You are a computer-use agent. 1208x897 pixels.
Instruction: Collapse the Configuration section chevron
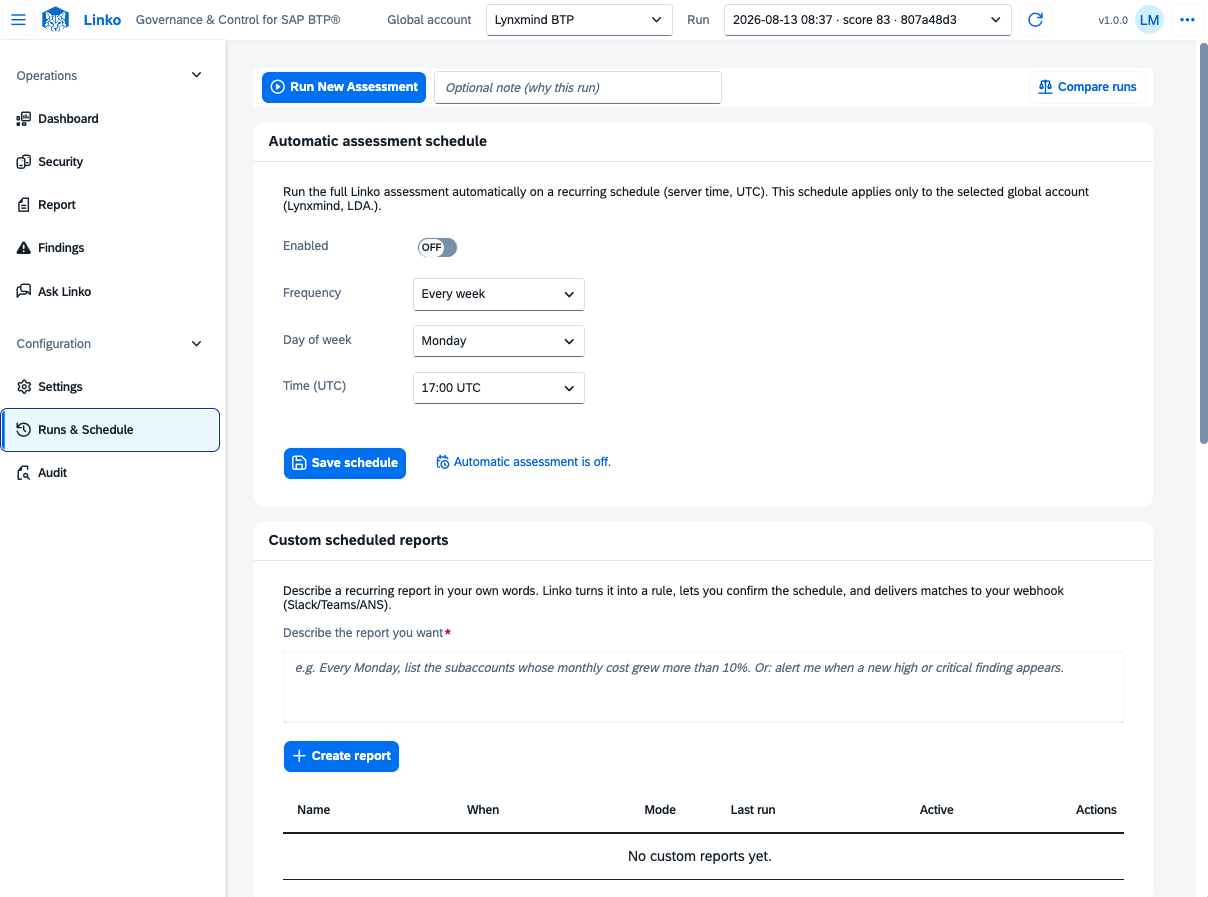coord(196,343)
